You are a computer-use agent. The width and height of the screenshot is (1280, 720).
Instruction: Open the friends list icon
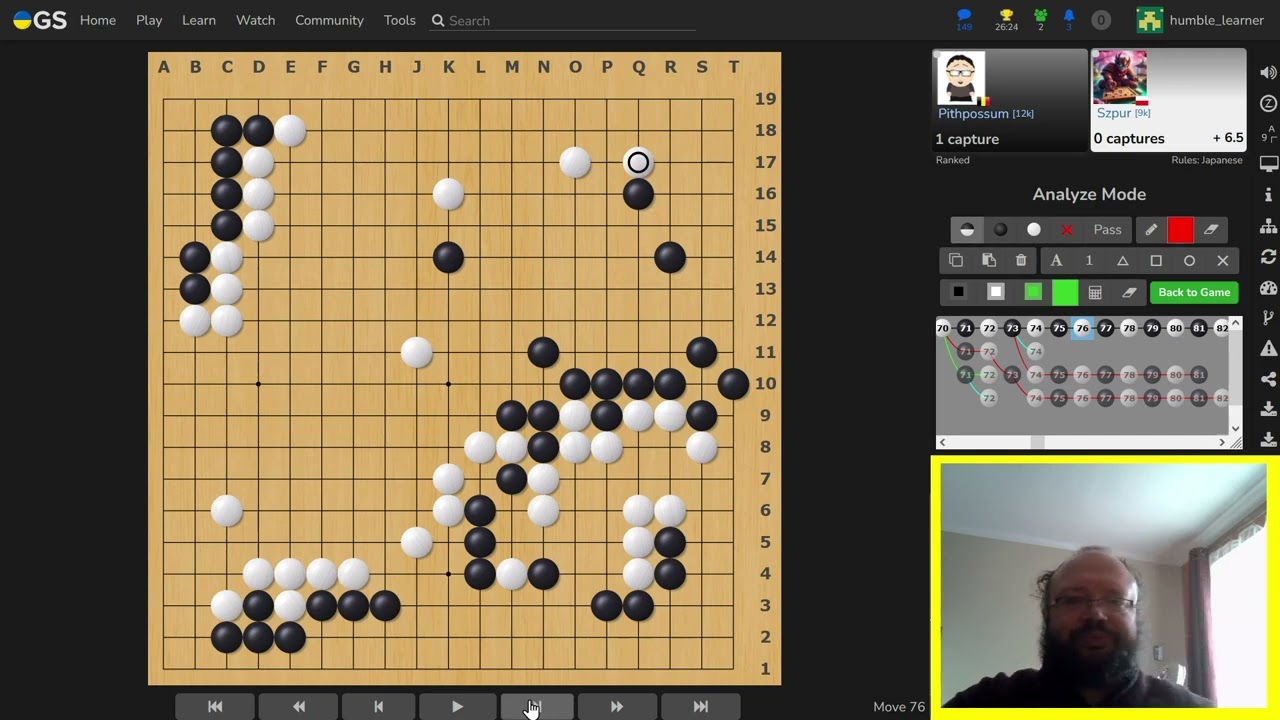click(x=1040, y=20)
